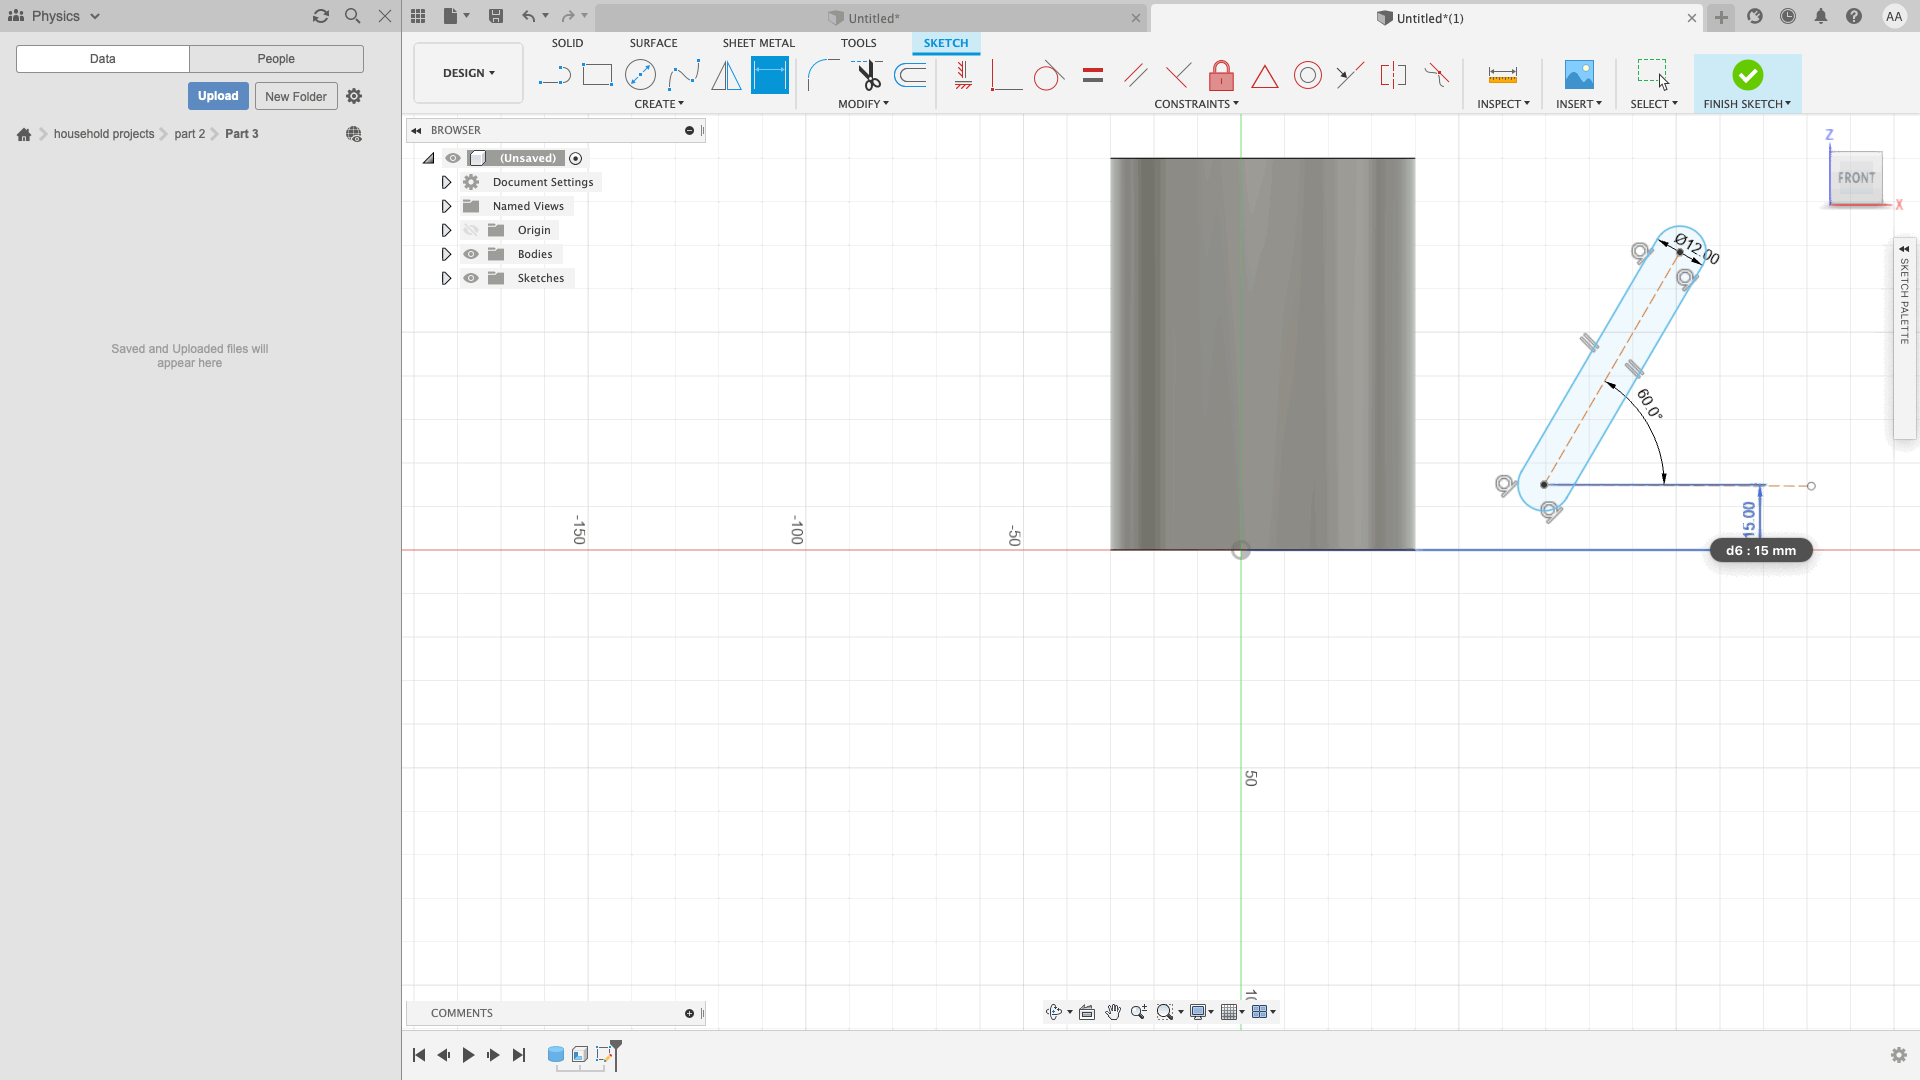
Task: Click the timeline Play button
Action: coord(468,1055)
